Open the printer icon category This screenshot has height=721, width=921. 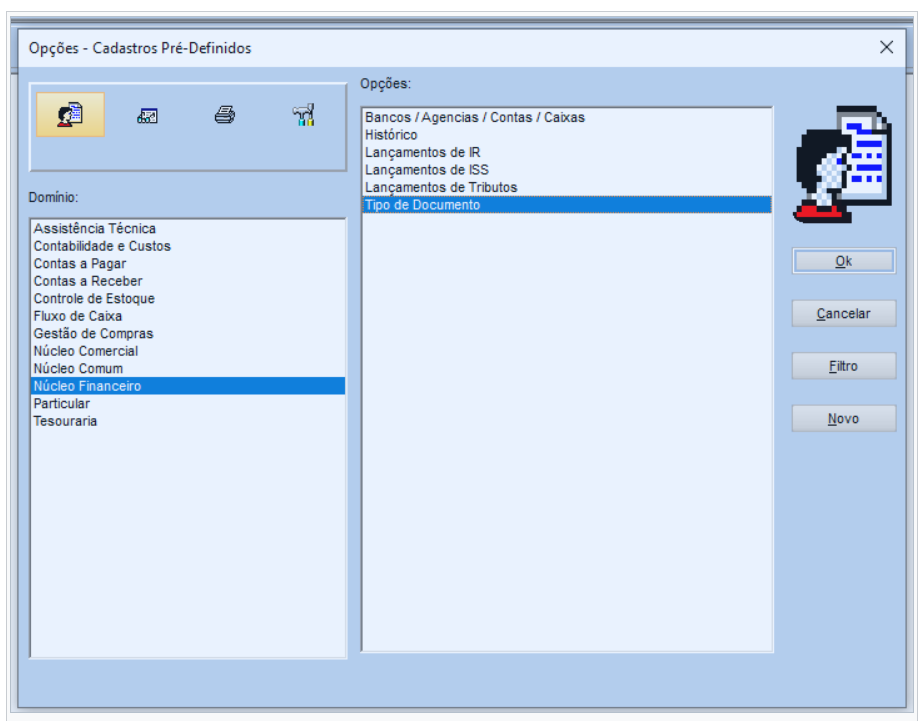(225, 114)
